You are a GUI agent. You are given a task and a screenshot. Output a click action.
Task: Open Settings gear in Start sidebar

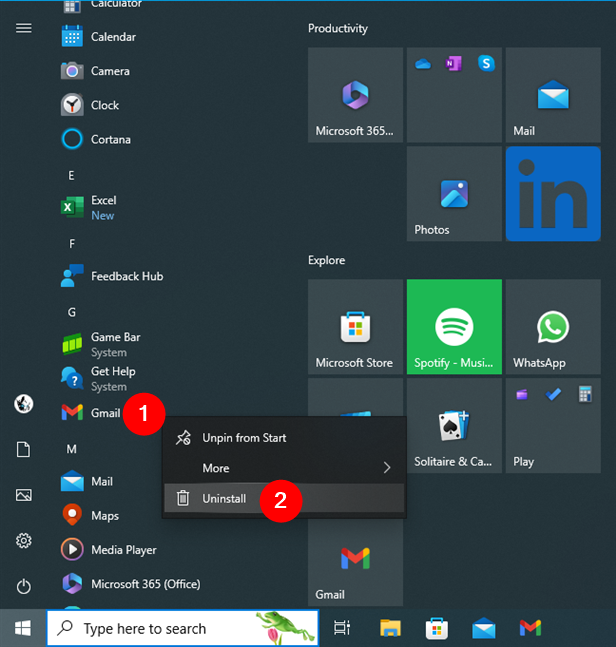24,541
